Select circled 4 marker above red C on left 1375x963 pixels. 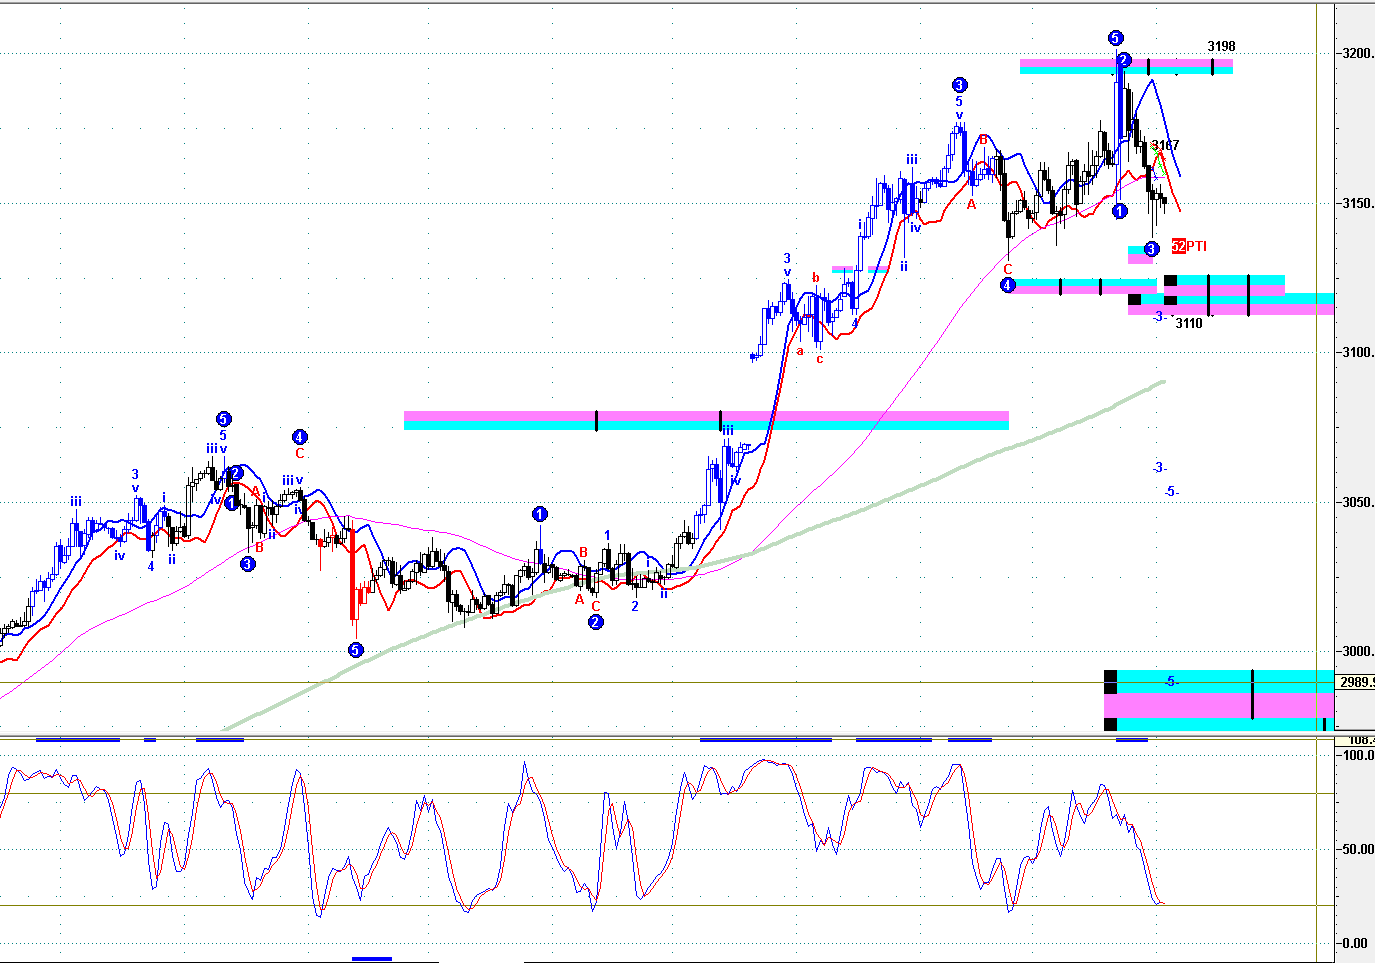click(300, 436)
